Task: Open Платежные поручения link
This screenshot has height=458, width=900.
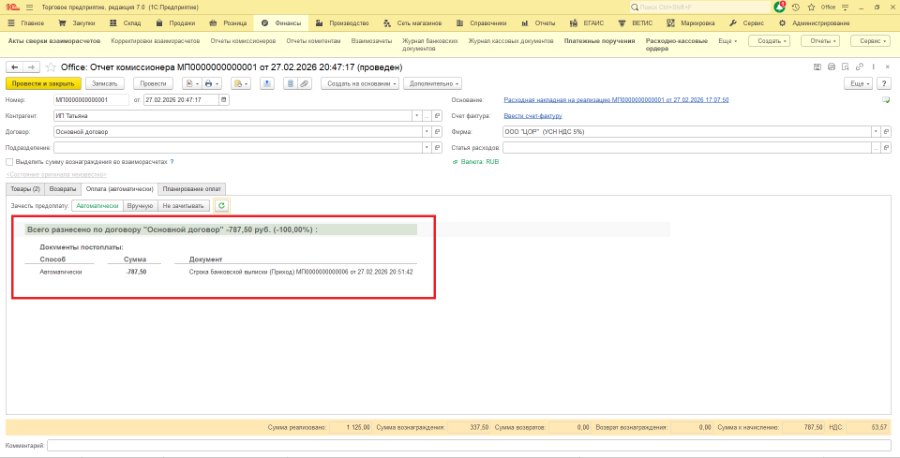Action: click(599, 41)
